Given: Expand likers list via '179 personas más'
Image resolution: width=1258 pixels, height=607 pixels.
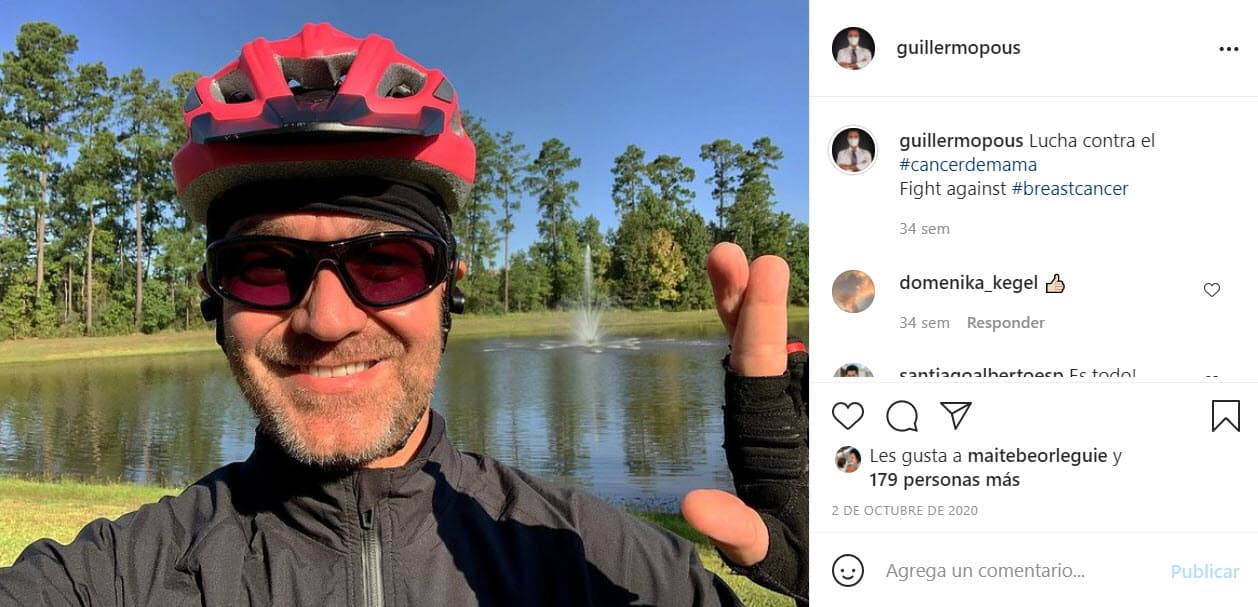Looking at the screenshot, I should [946, 479].
